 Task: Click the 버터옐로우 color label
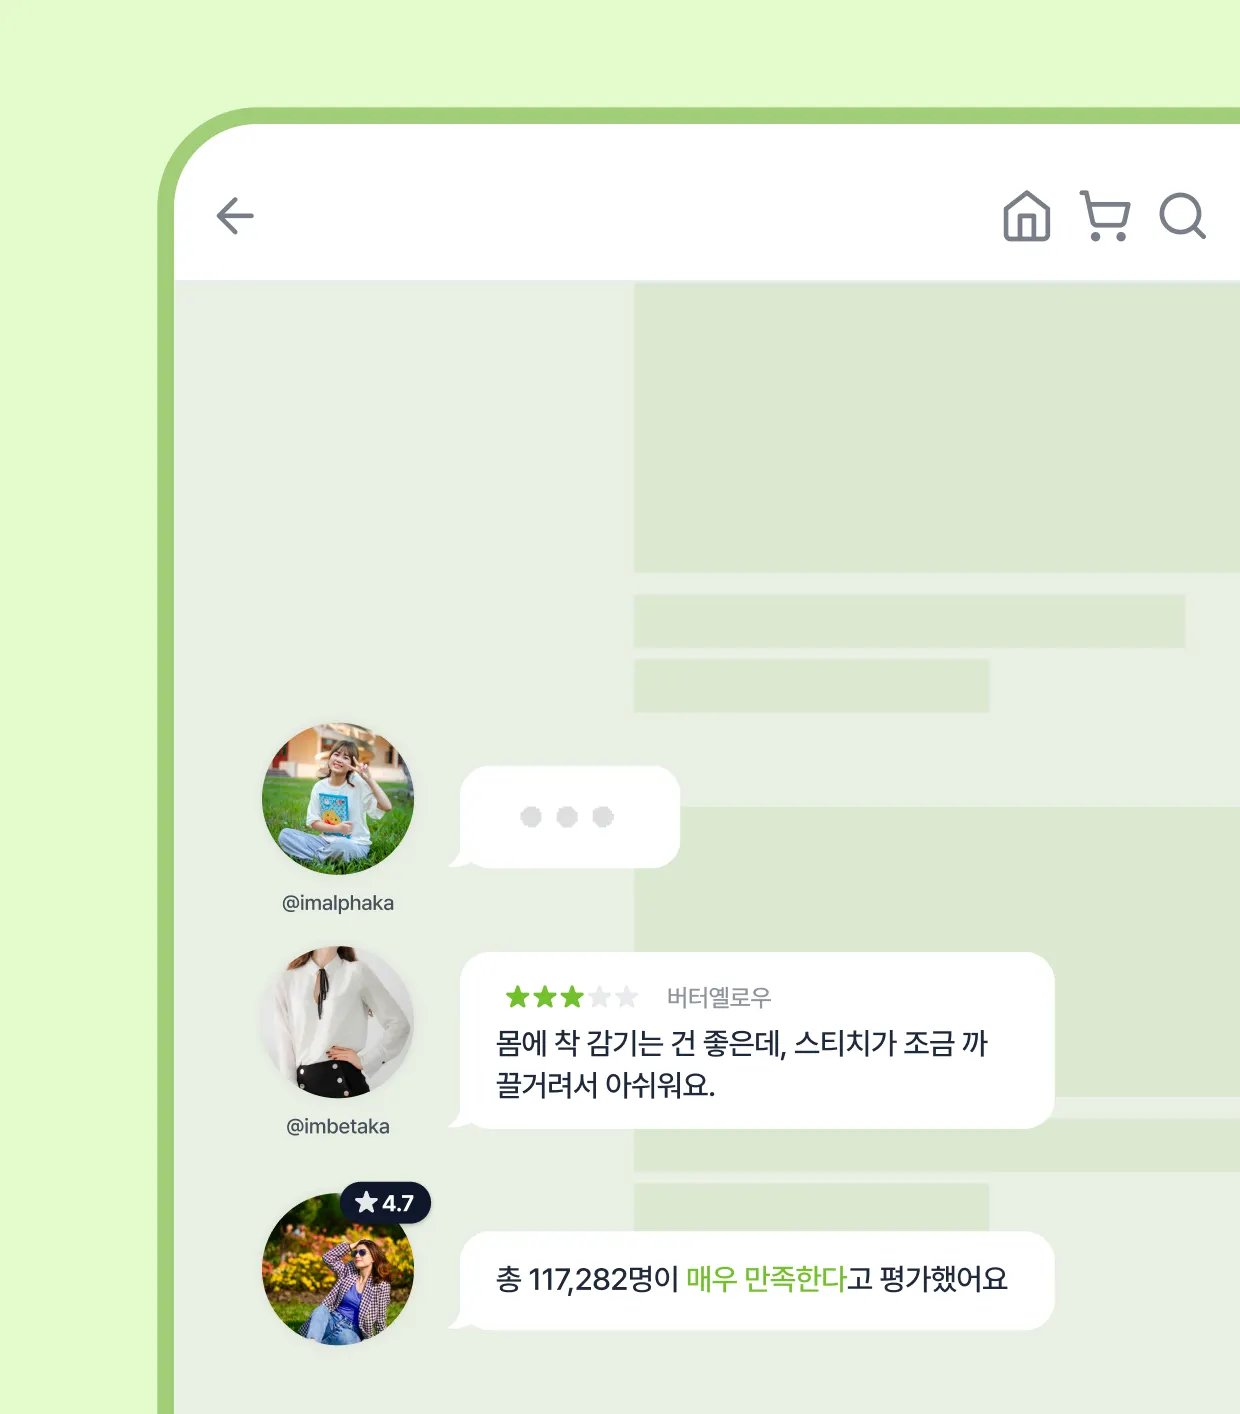pyautogui.click(x=719, y=997)
